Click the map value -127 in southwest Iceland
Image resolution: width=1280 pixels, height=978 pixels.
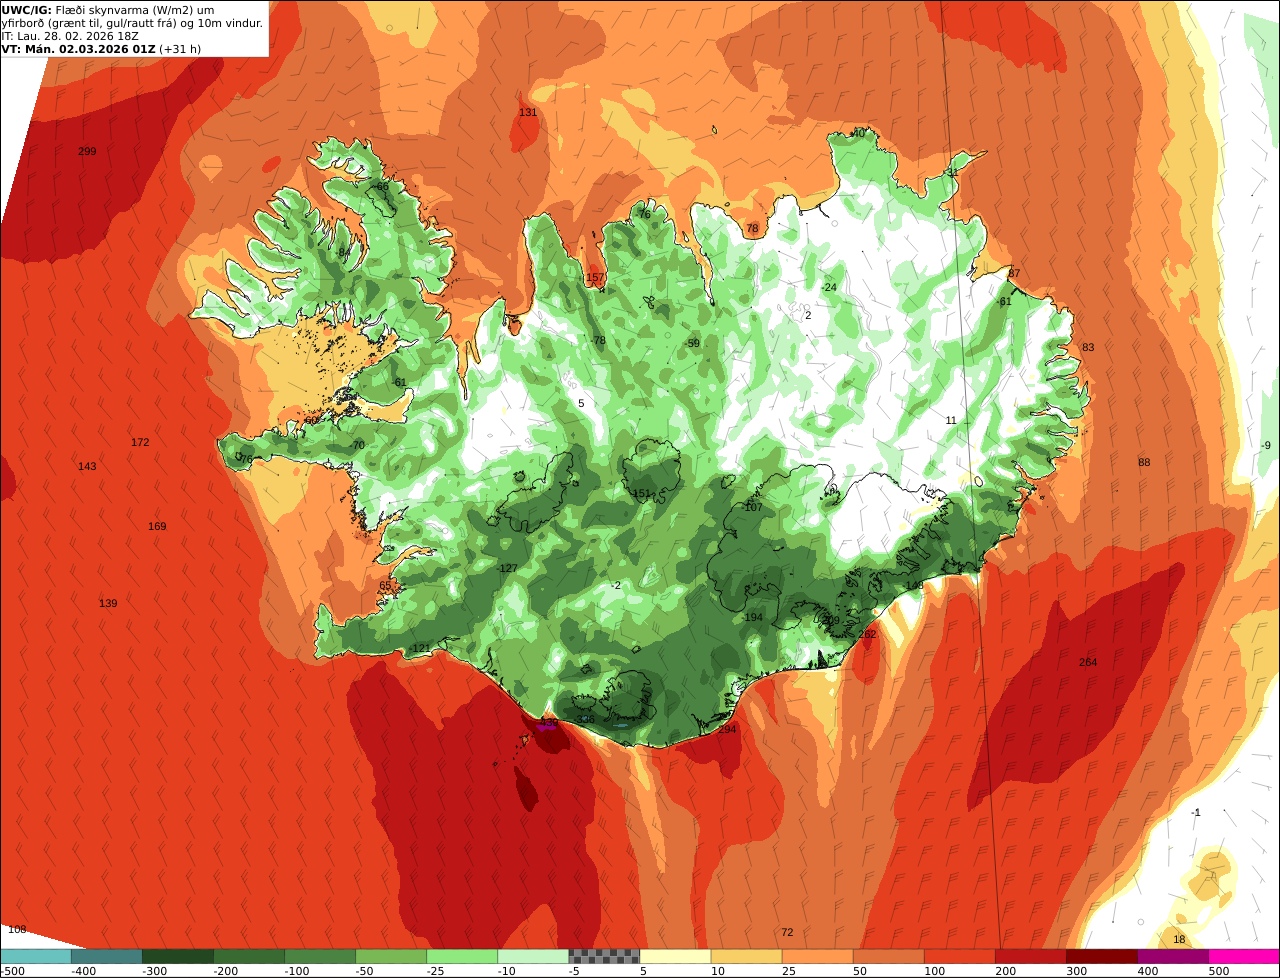pyautogui.click(x=507, y=569)
